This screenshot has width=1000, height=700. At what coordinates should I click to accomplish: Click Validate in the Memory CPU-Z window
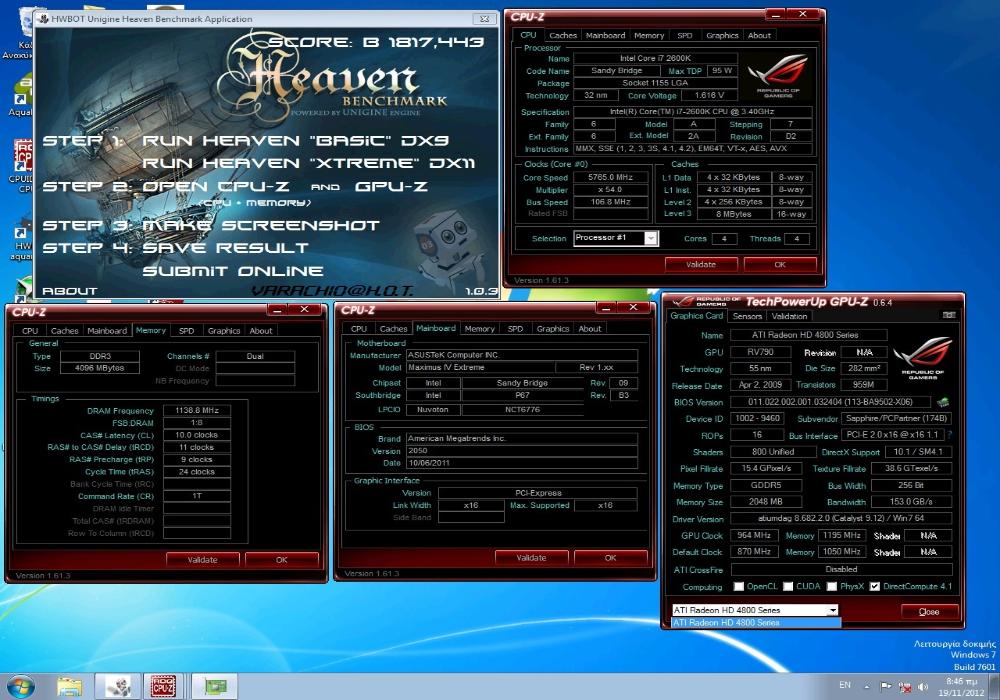tap(202, 560)
